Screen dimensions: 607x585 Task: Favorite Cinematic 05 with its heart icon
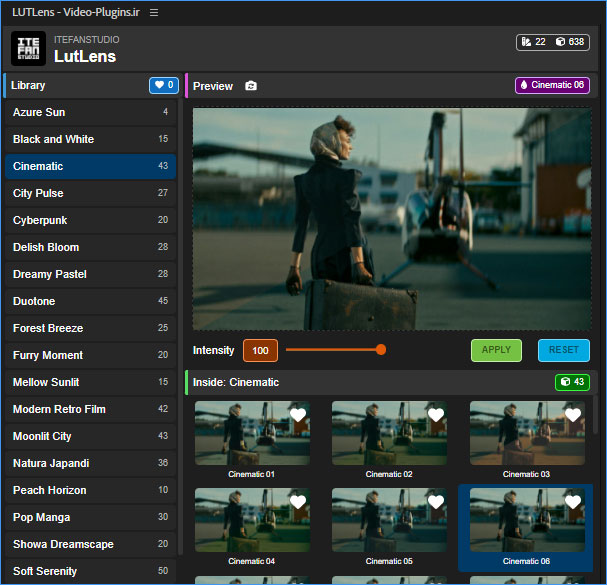(436, 502)
